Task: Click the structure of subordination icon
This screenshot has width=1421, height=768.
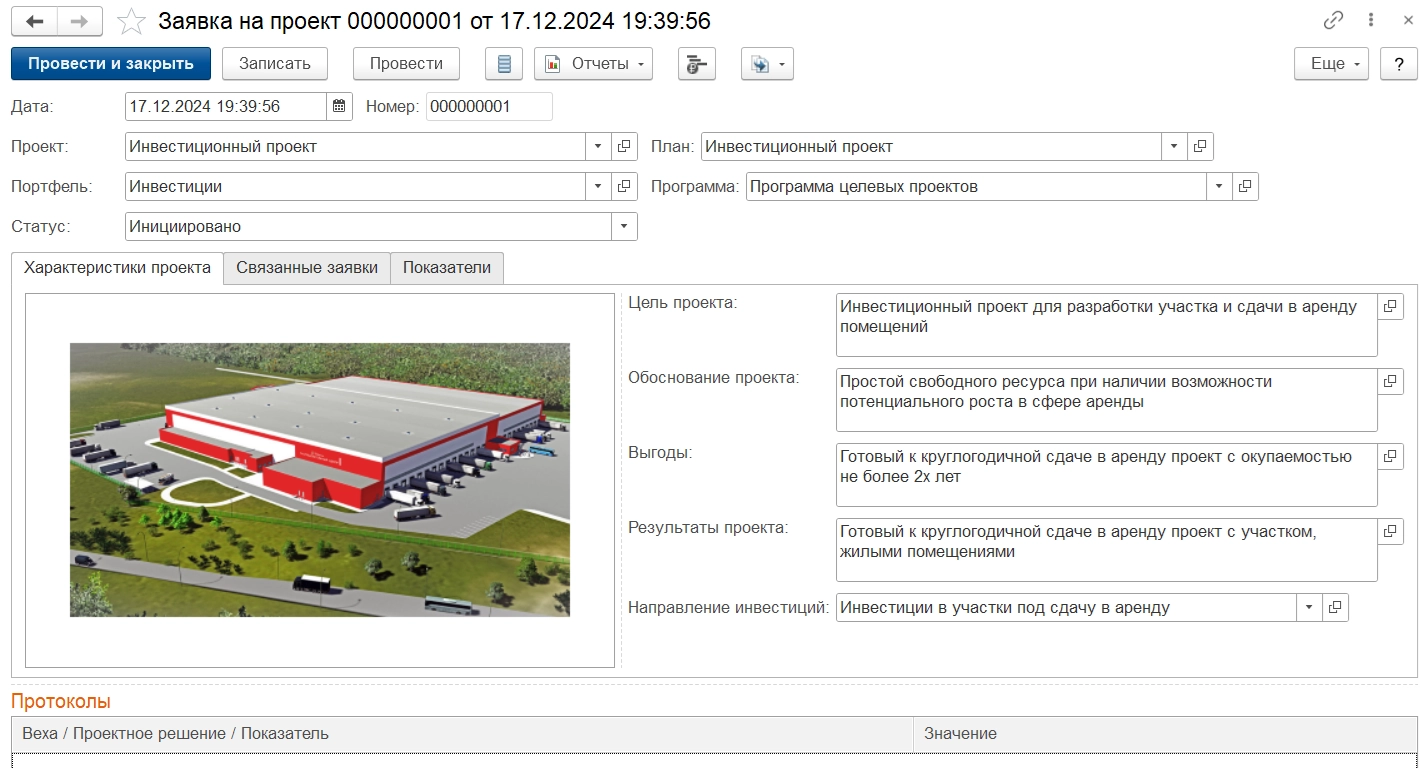Action: pyautogui.click(x=696, y=64)
